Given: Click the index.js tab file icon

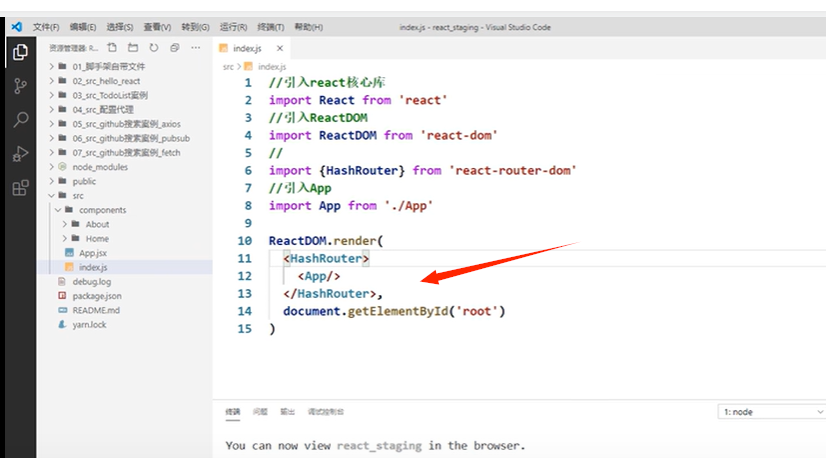Looking at the screenshot, I should [223, 48].
